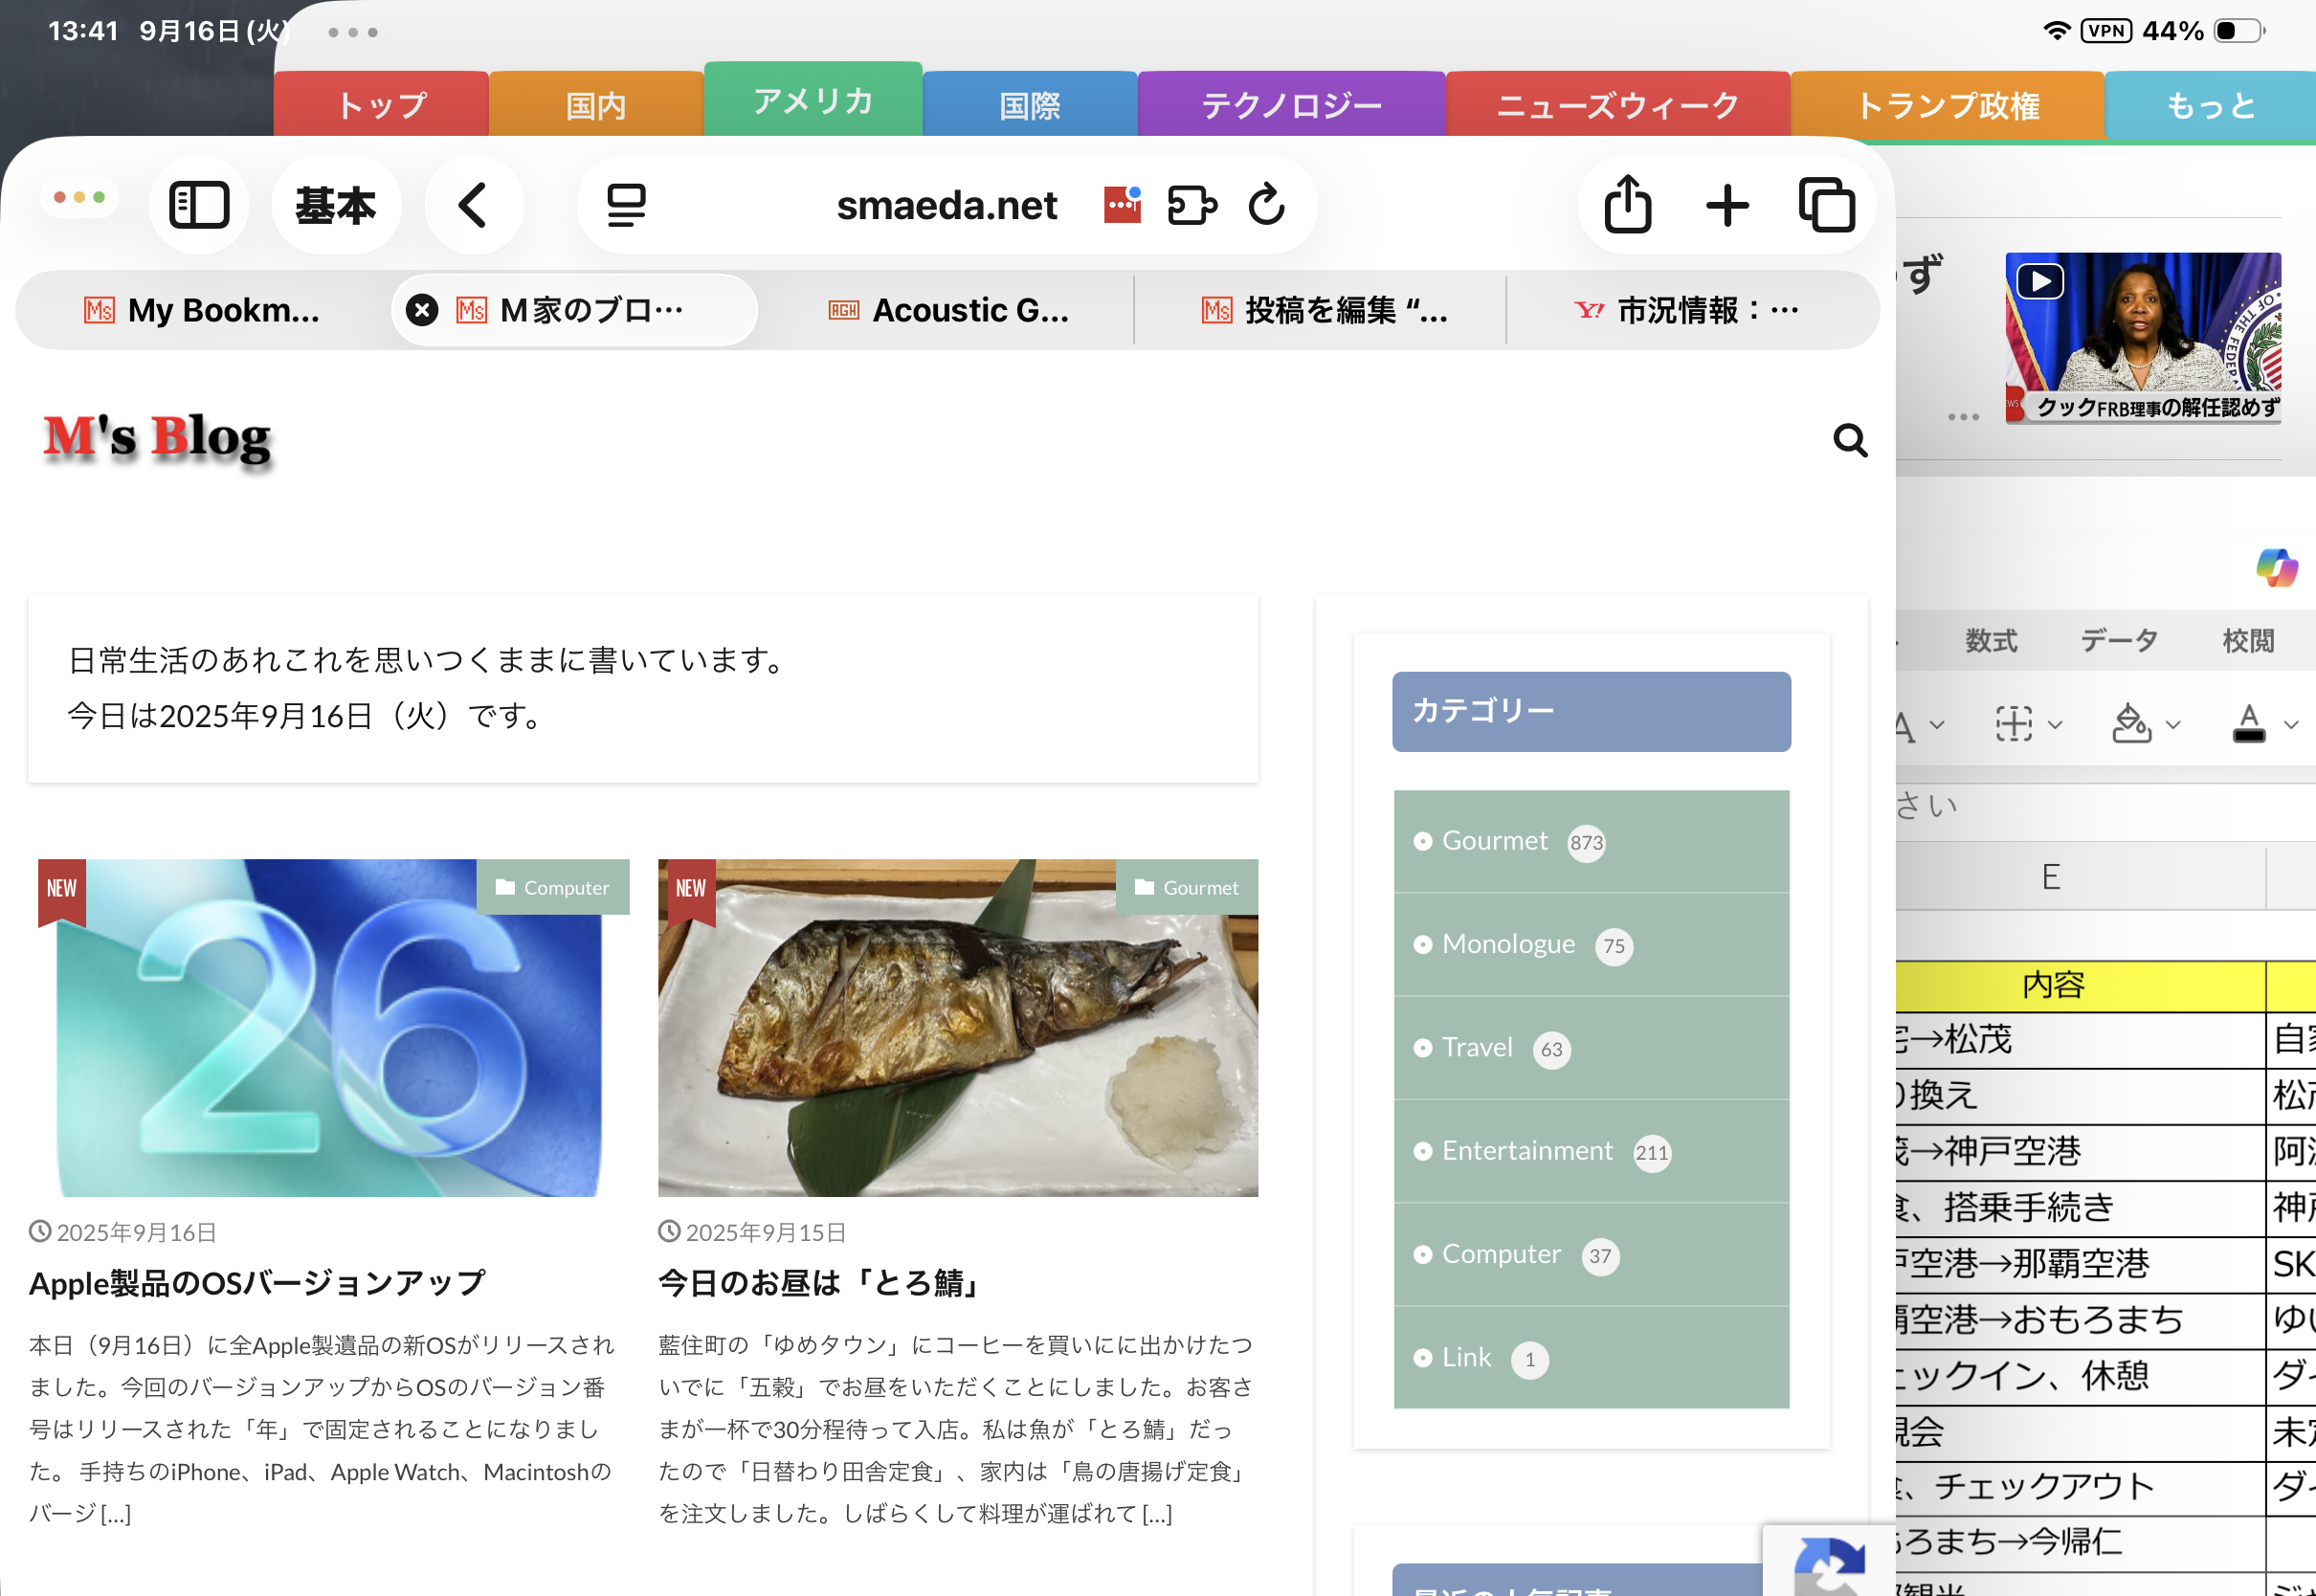Open the Gourmet category link
Image resolution: width=2316 pixels, height=1596 pixels.
tap(1494, 841)
